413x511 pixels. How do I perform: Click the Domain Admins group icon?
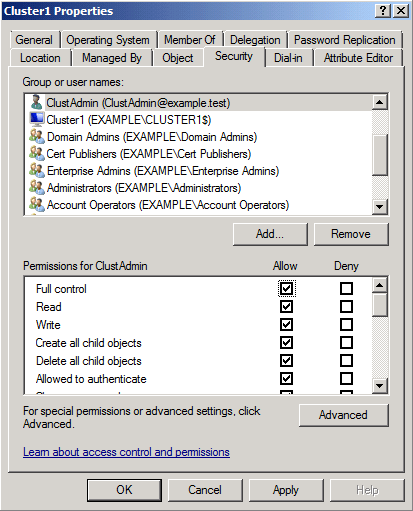point(37,136)
